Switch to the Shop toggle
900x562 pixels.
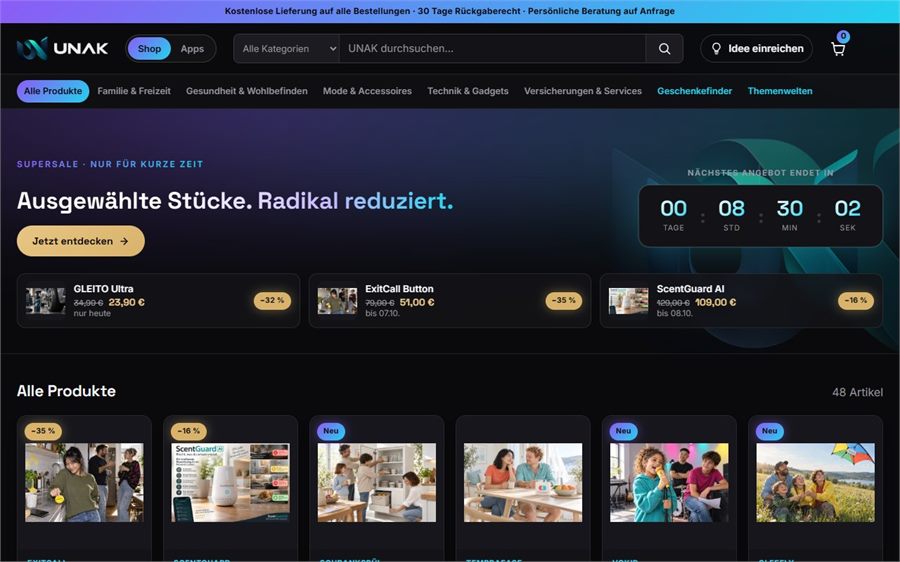pyautogui.click(x=149, y=49)
